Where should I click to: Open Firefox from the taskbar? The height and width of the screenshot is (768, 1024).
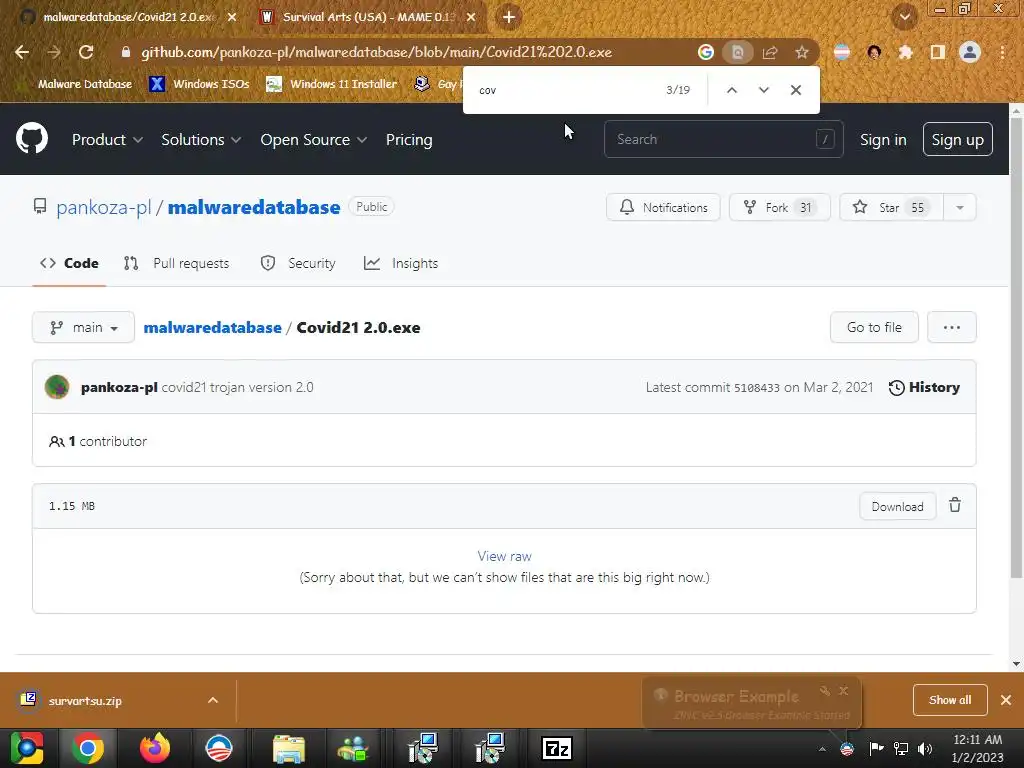(x=155, y=748)
